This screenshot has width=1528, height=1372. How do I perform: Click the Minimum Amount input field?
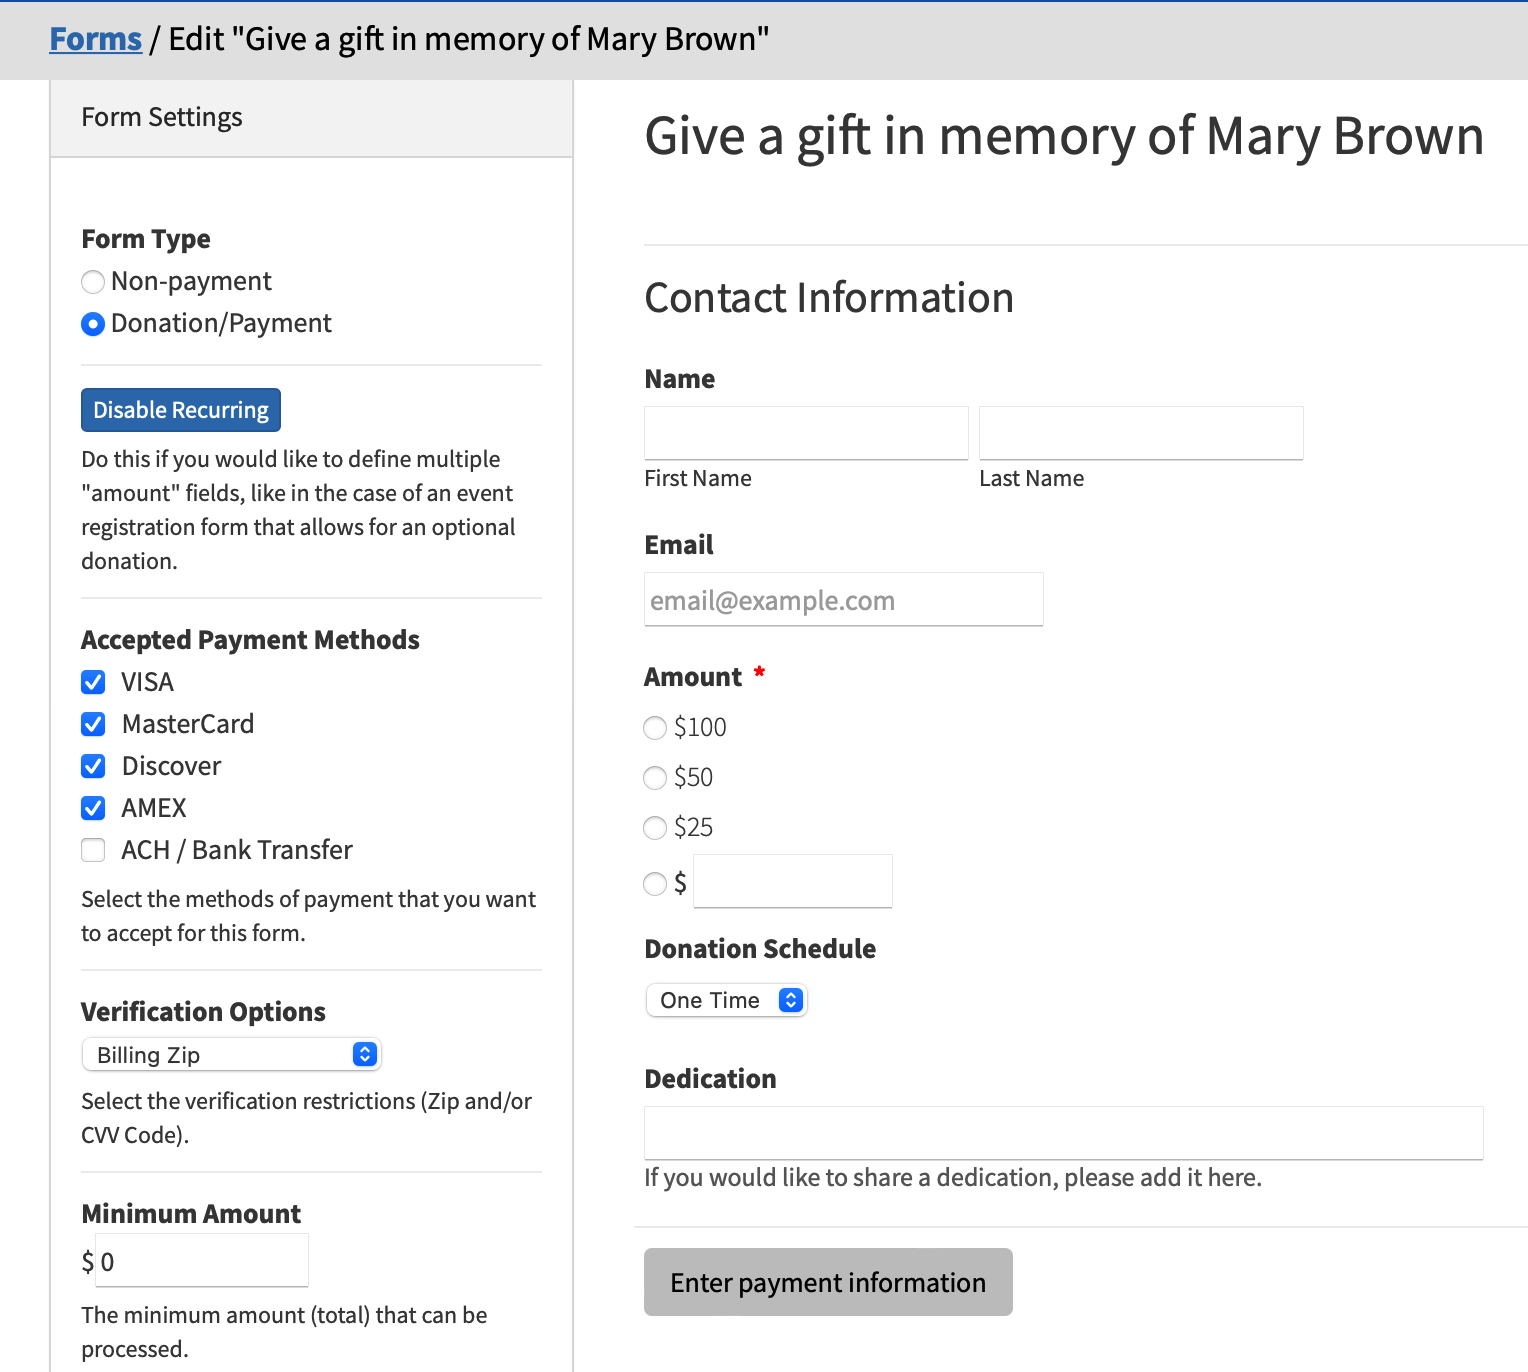[x=202, y=1260]
